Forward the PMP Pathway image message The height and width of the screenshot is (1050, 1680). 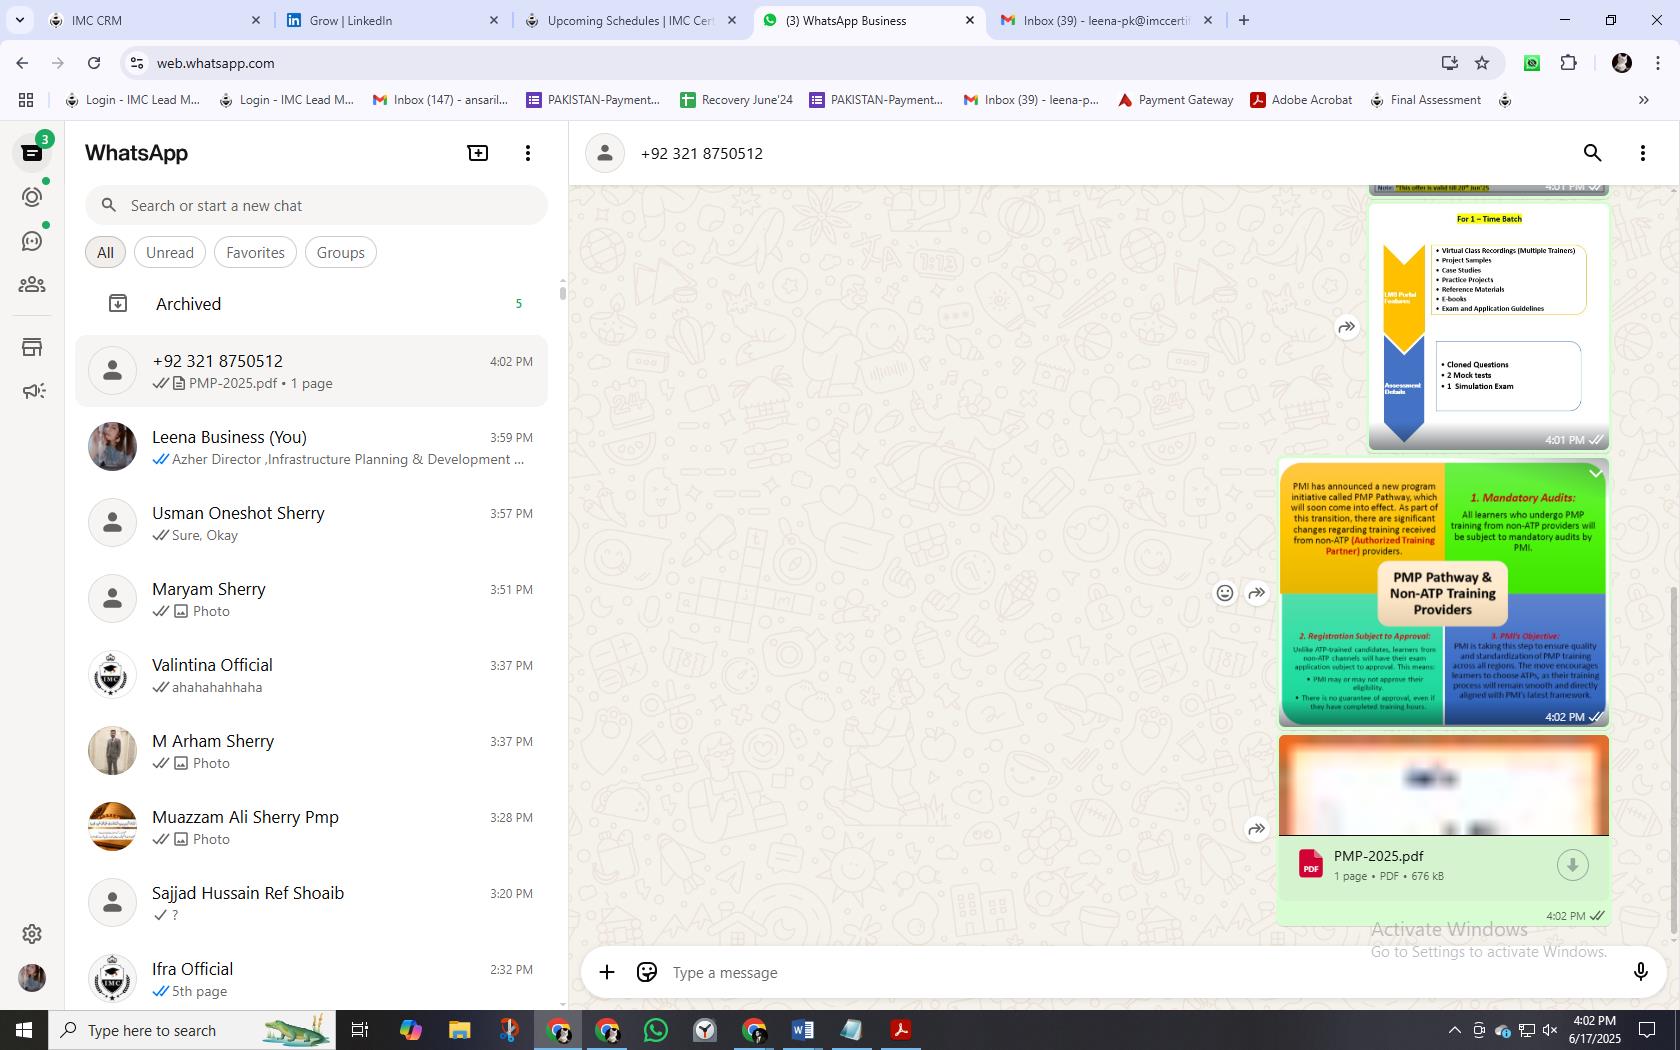(1257, 593)
